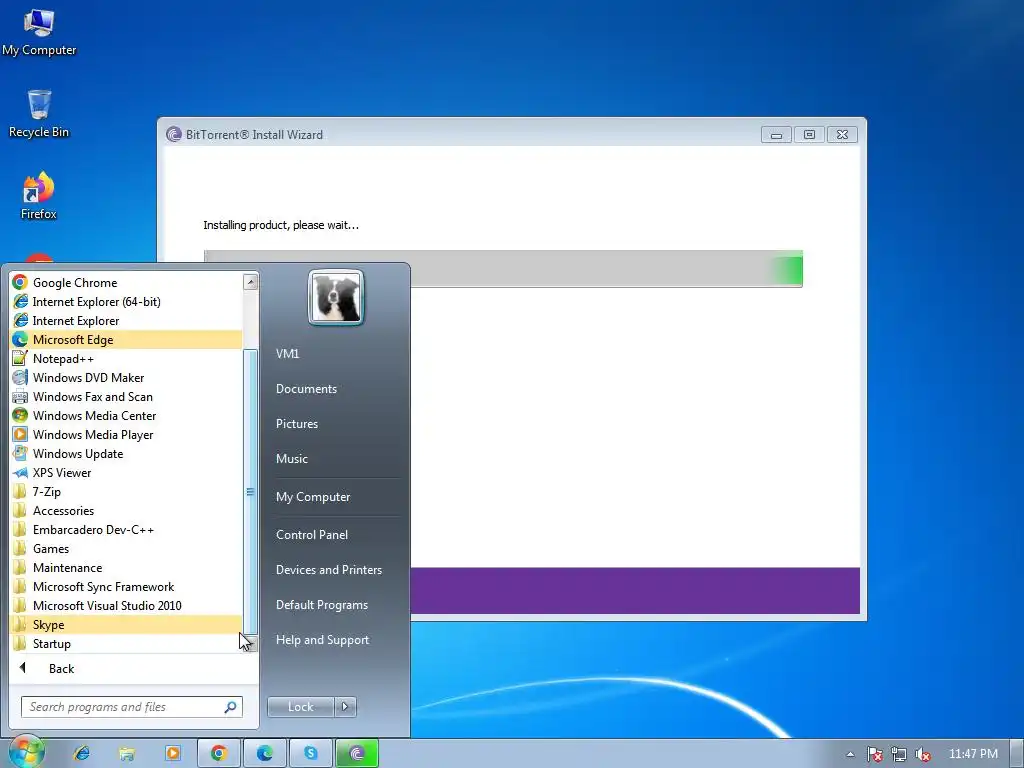Select the My Computer desktop icon
The width and height of the screenshot is (1024, 768).
click(39, 32)
